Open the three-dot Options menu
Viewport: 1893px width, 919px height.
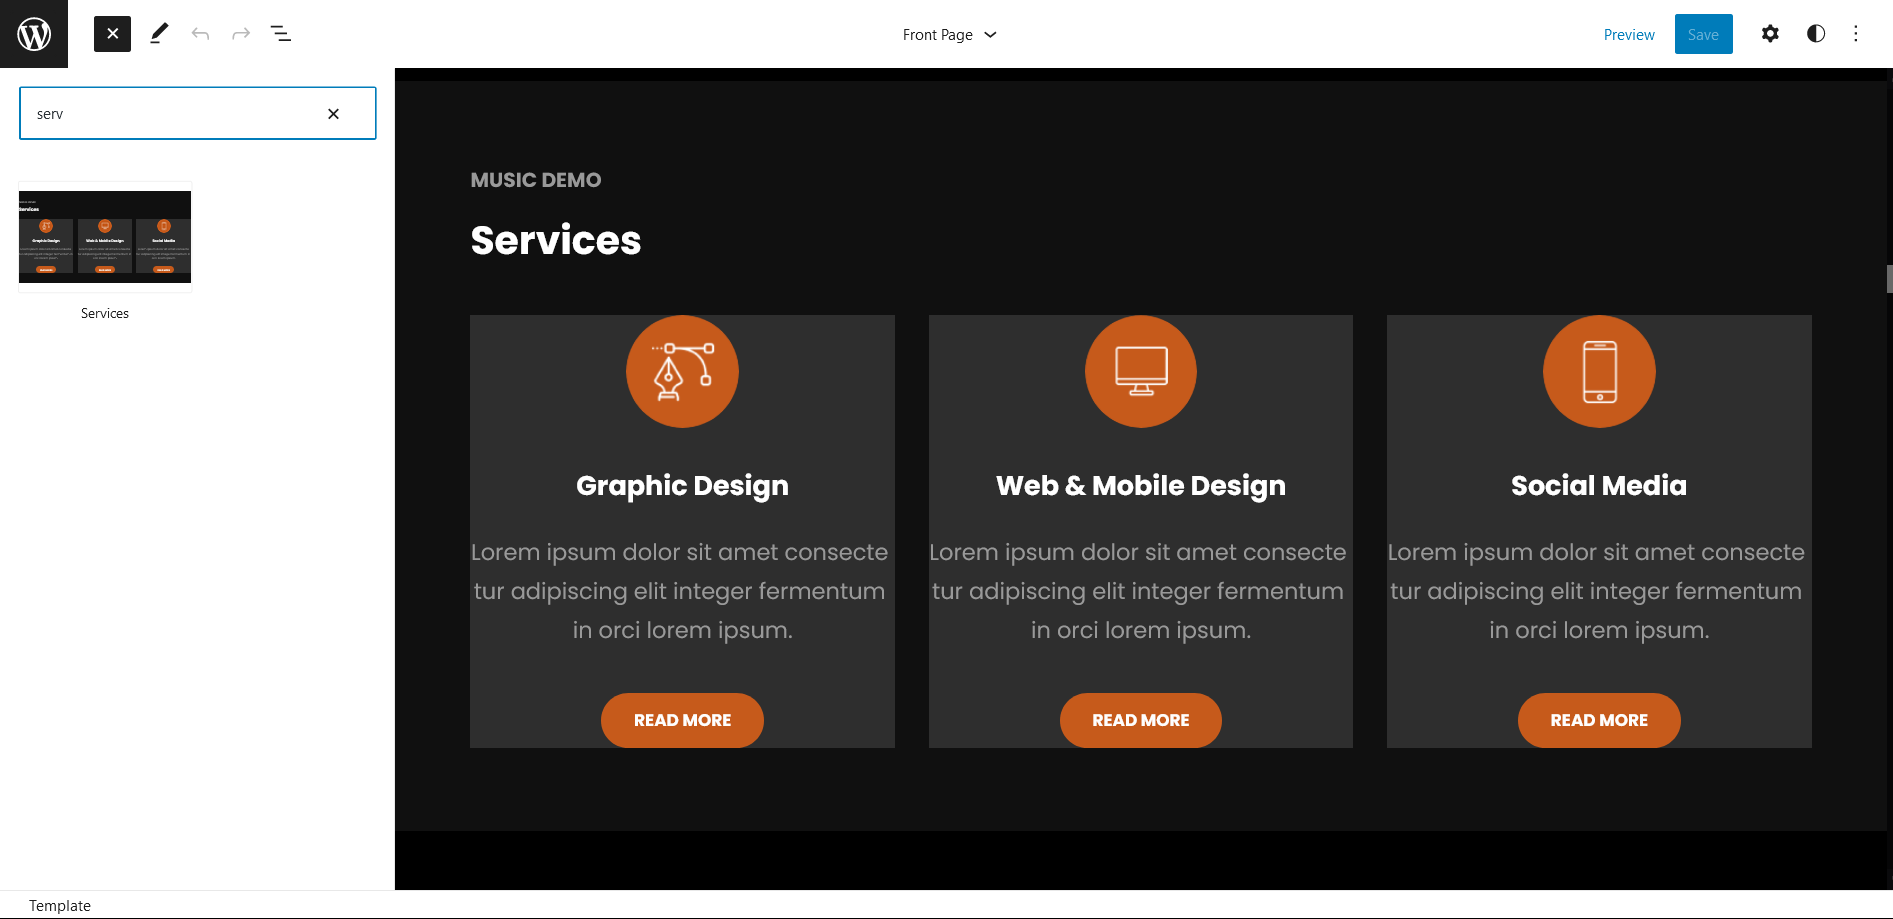pos(1855,34)
